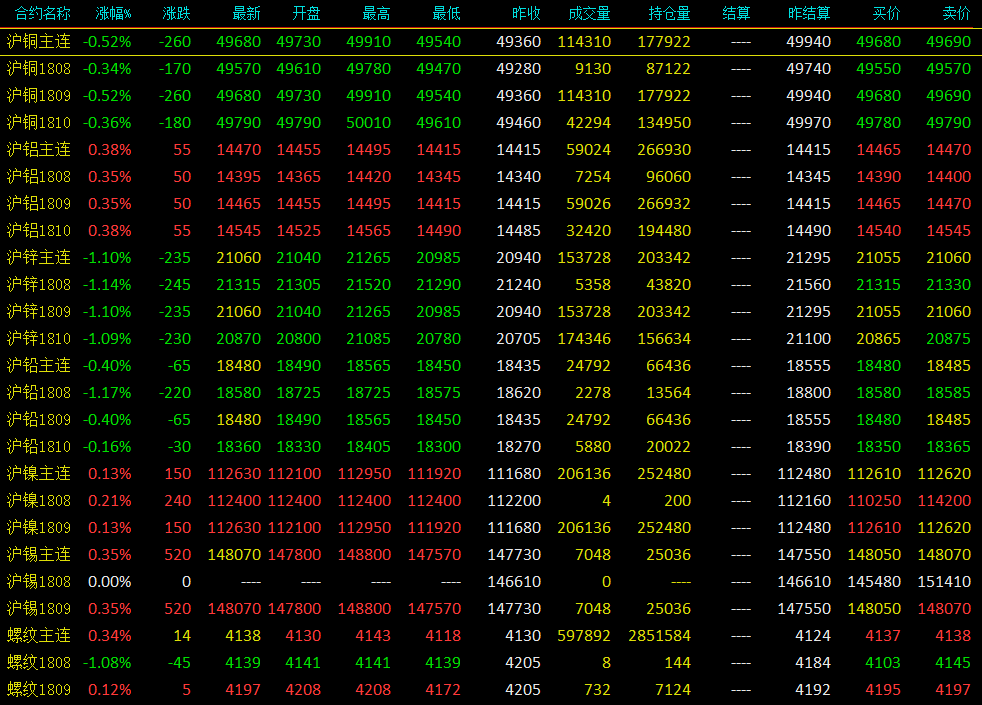982x705 pixels.
Task: Select the 沪镍主连 contract row
Action: (491, 473)
